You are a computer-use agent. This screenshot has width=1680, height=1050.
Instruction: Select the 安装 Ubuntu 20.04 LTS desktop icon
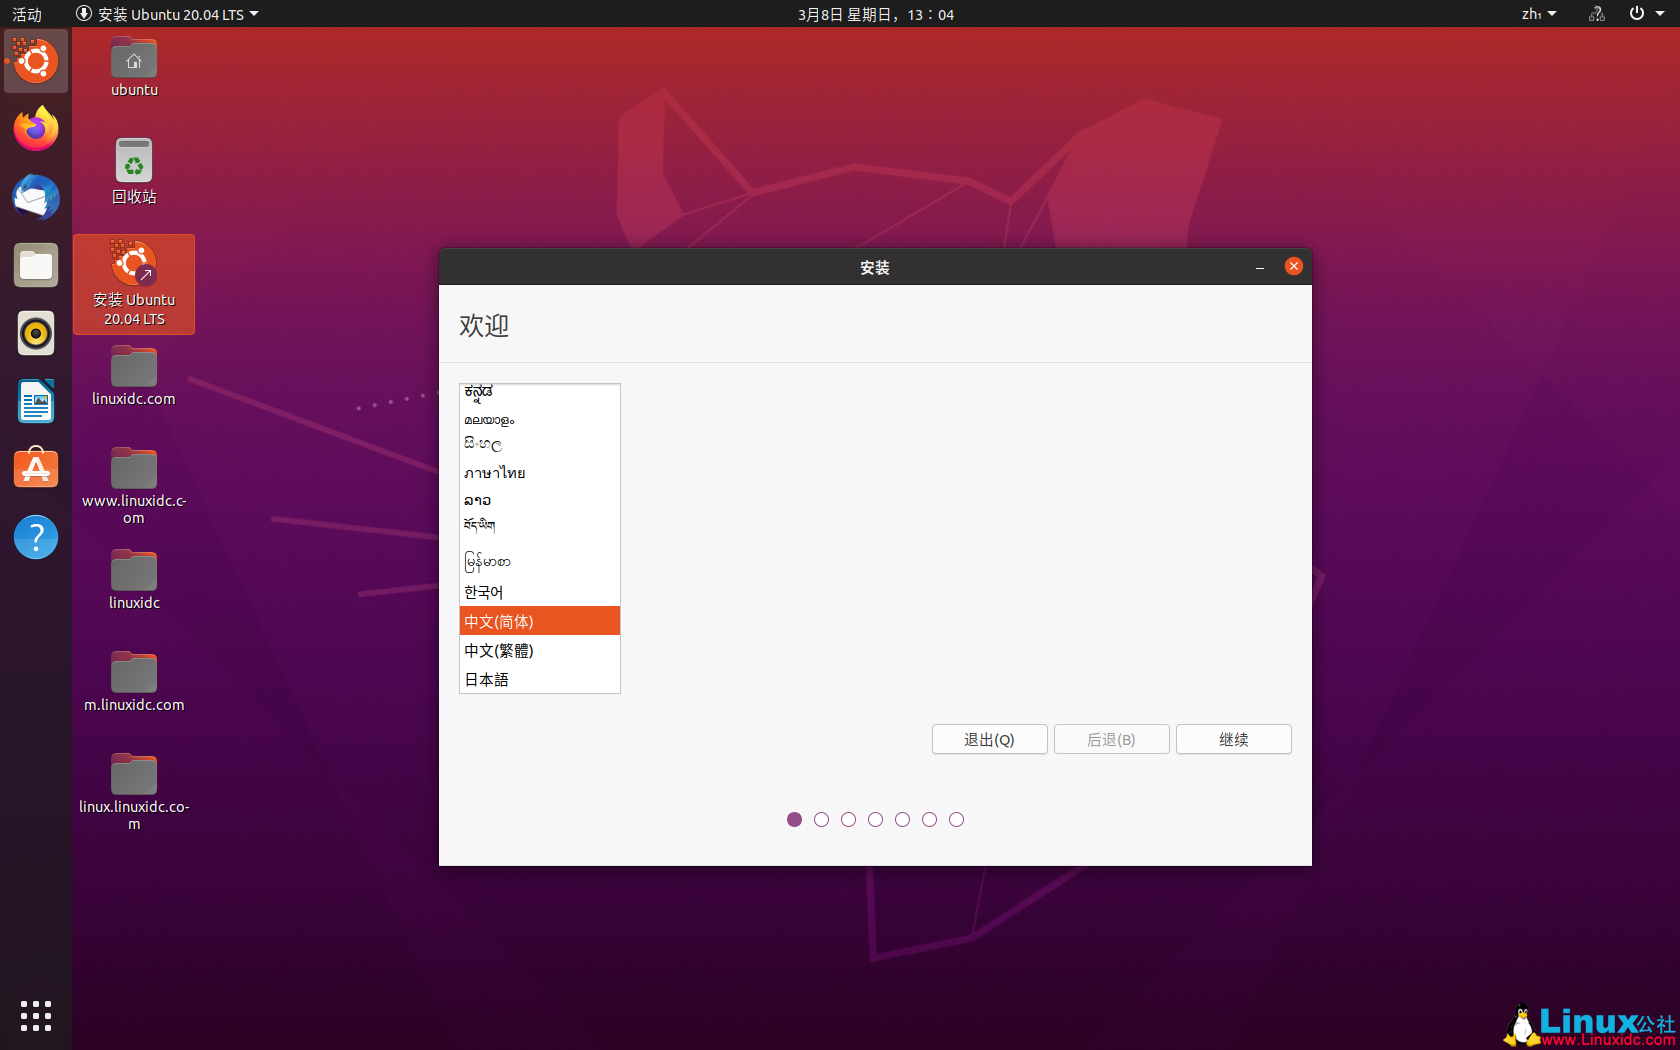tap(133, 284)
